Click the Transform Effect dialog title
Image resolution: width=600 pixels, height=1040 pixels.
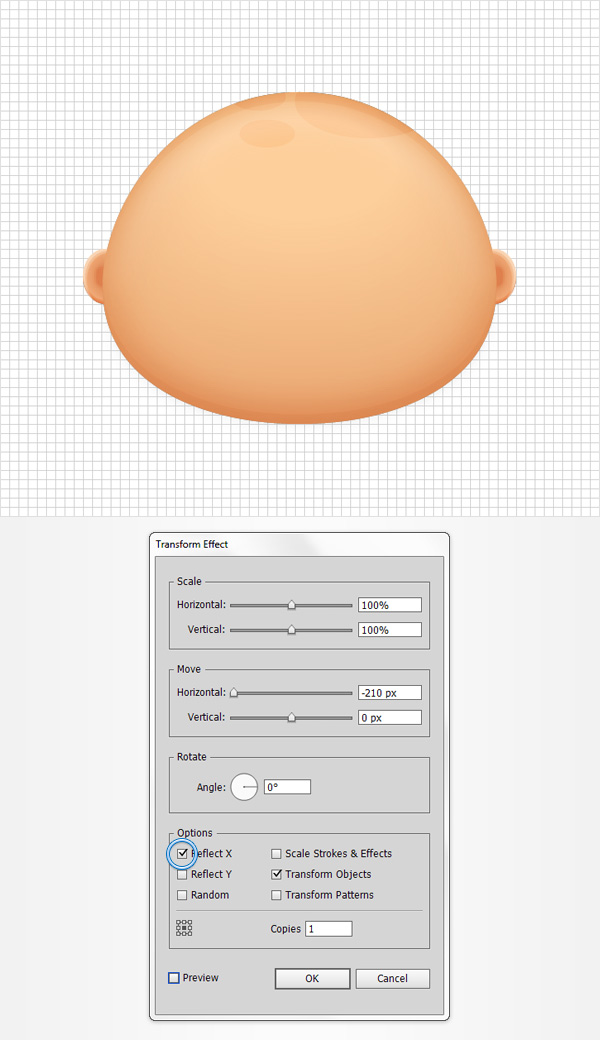point(192,544)
